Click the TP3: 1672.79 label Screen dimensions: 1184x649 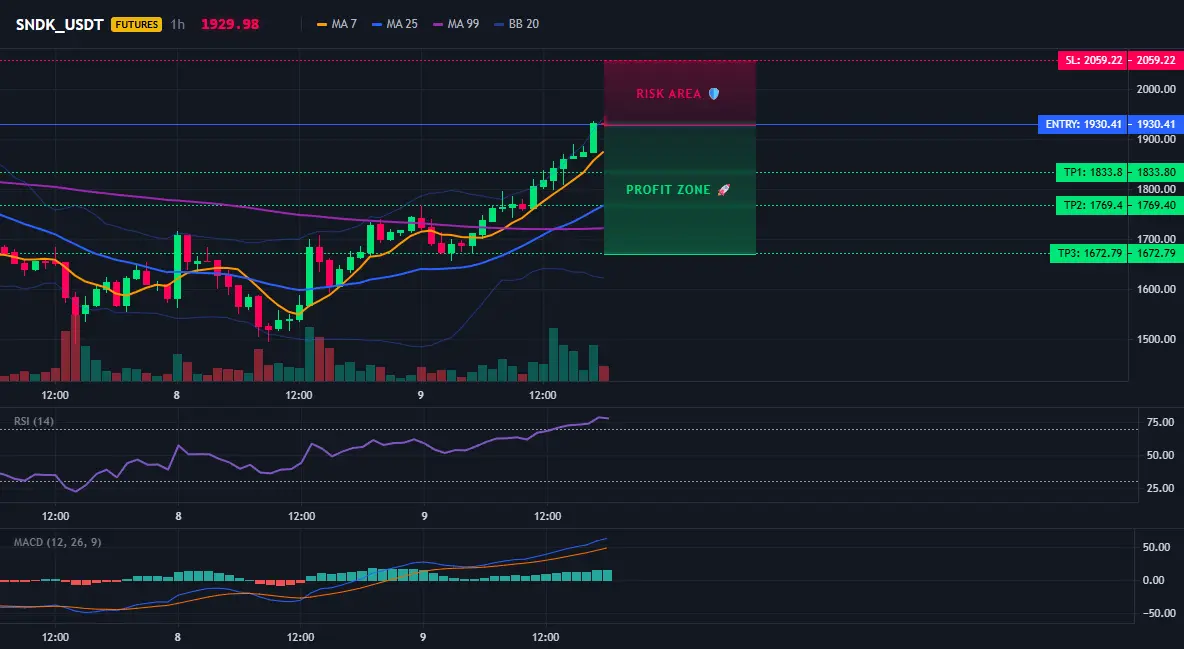1089,253
